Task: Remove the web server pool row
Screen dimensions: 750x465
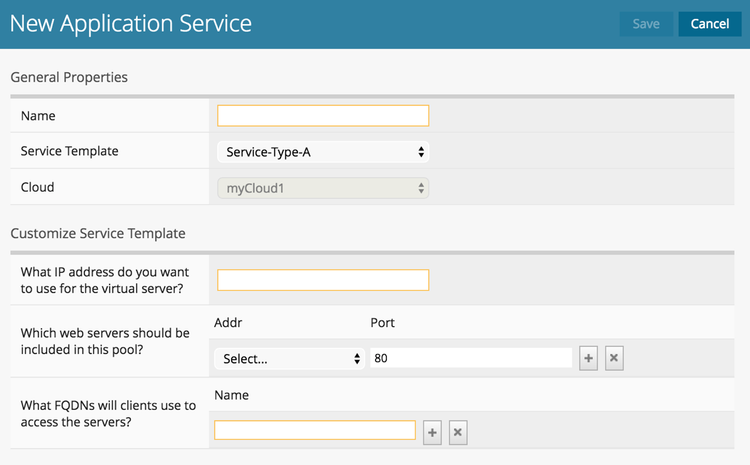Action: 615,359
